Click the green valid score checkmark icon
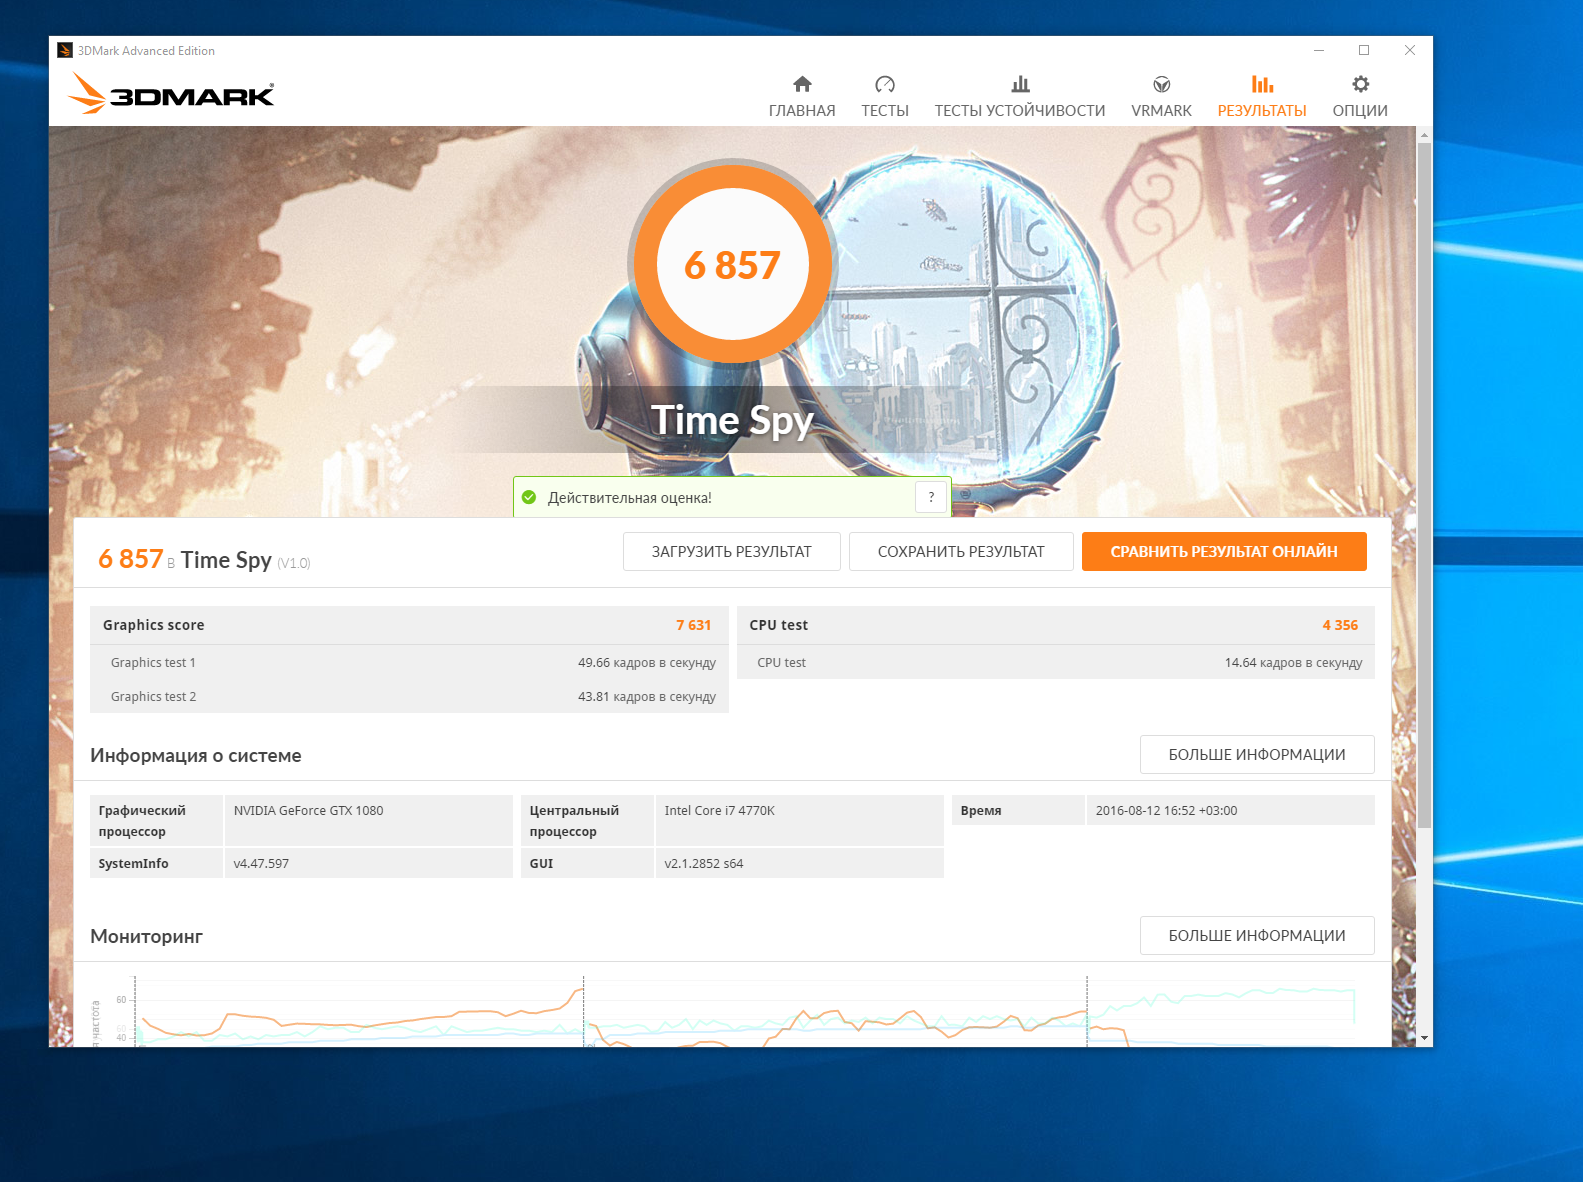This screenshot has width=1583, height=1182. (529, 497)
